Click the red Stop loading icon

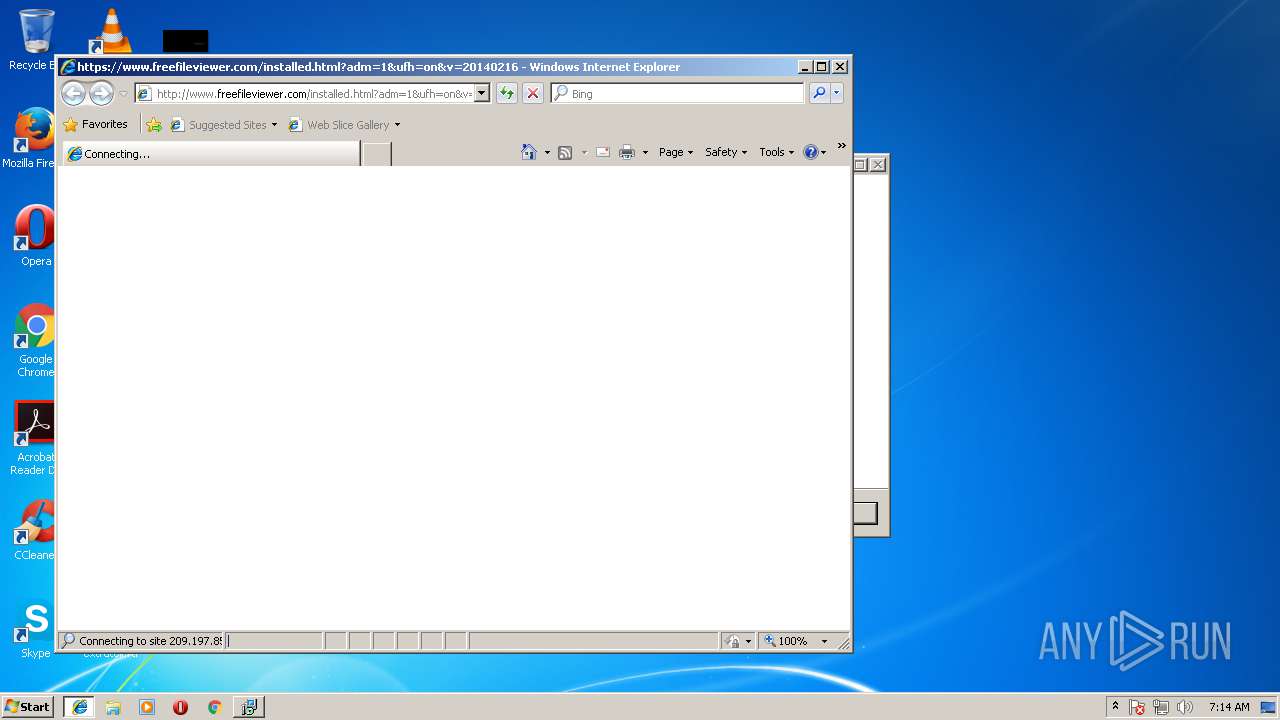[533, 94]
